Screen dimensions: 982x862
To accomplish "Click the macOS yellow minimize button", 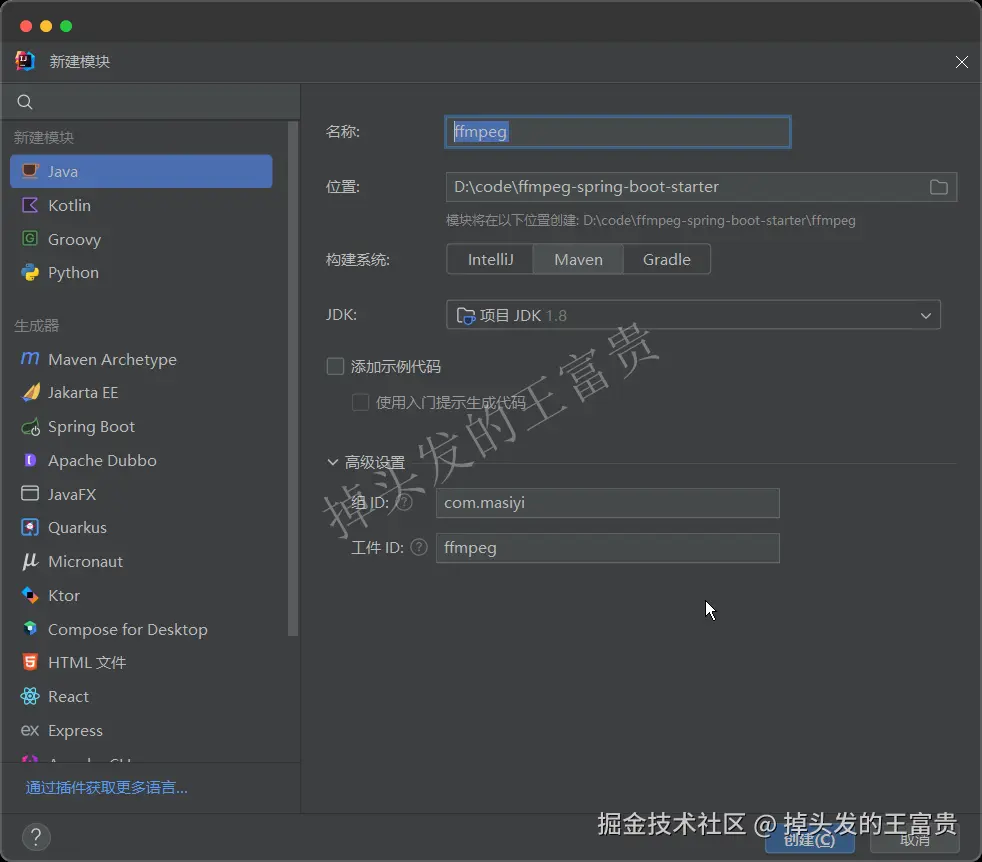I will click(x=46, y=26).
